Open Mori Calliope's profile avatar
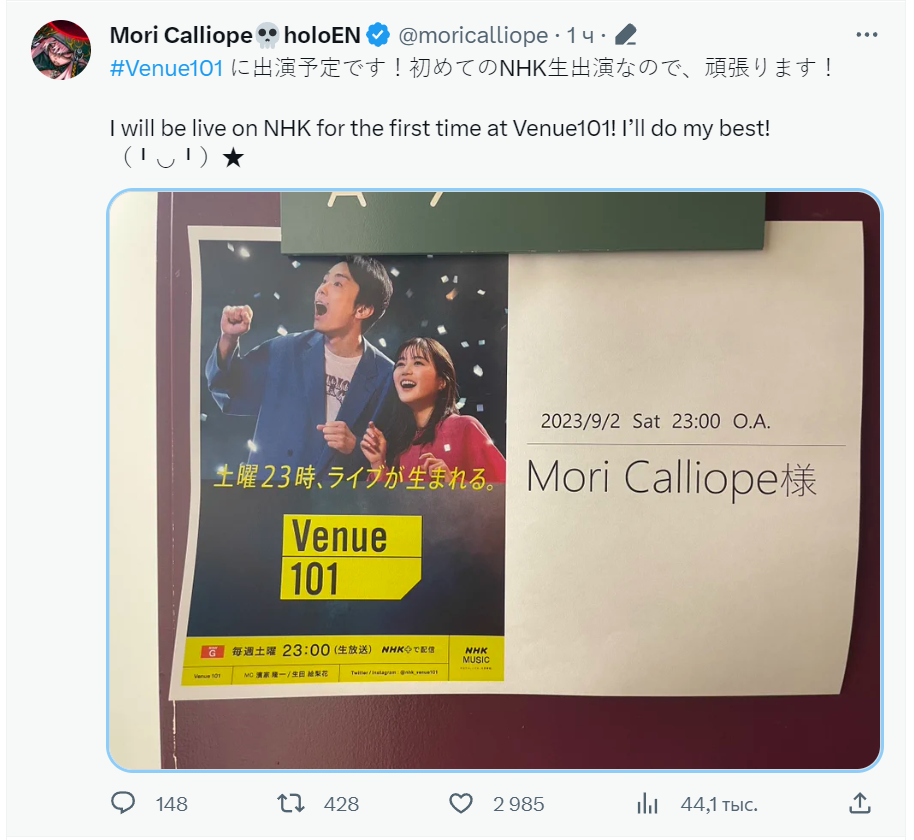The height and width of the screenshot is (840, 914). [x=61, y=50]
